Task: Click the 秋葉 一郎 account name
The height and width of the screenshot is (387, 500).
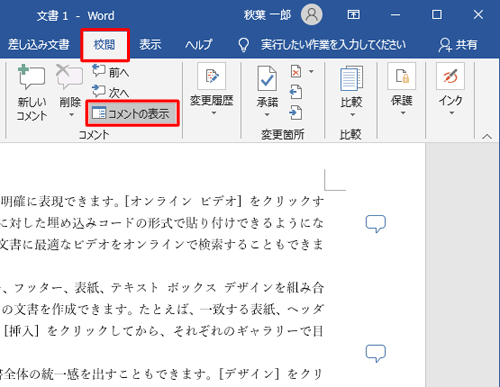Action: click(267, 15)
